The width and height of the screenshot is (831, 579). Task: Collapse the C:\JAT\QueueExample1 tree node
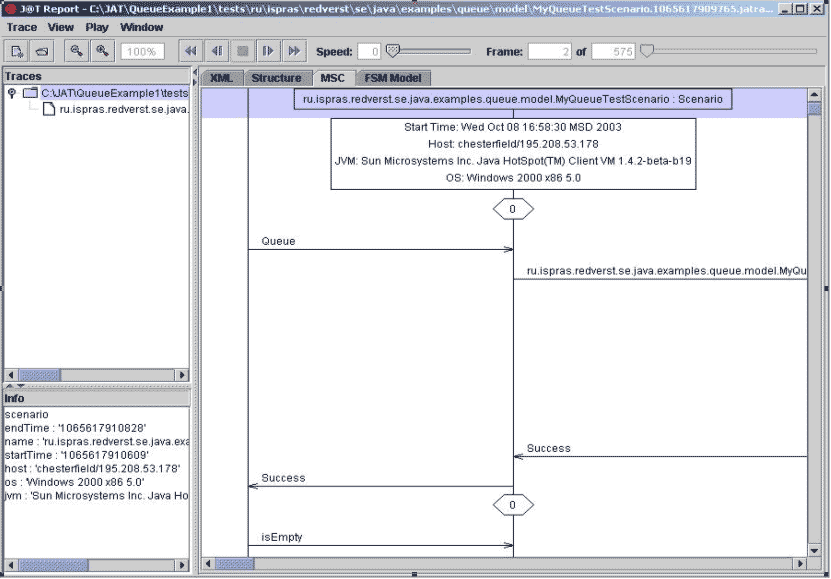(12, 93)
